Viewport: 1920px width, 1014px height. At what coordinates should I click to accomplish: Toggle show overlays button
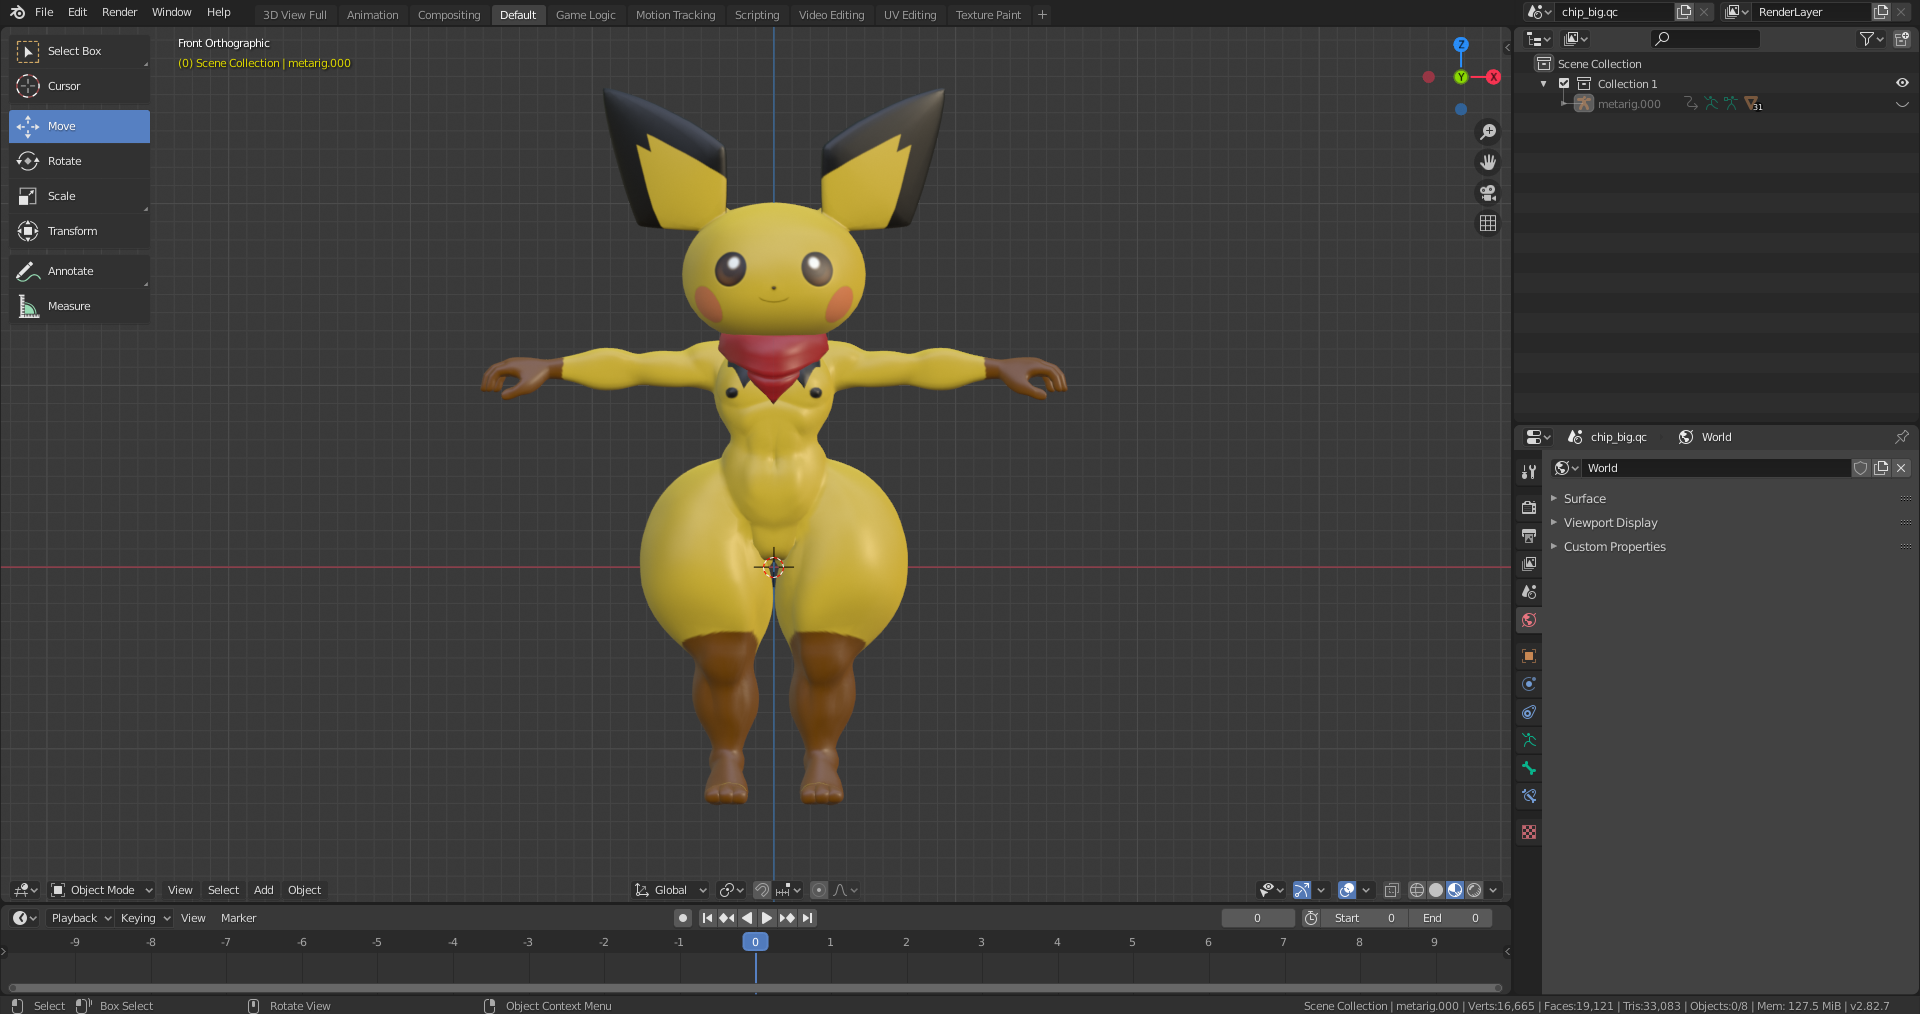coord(1347,890)
